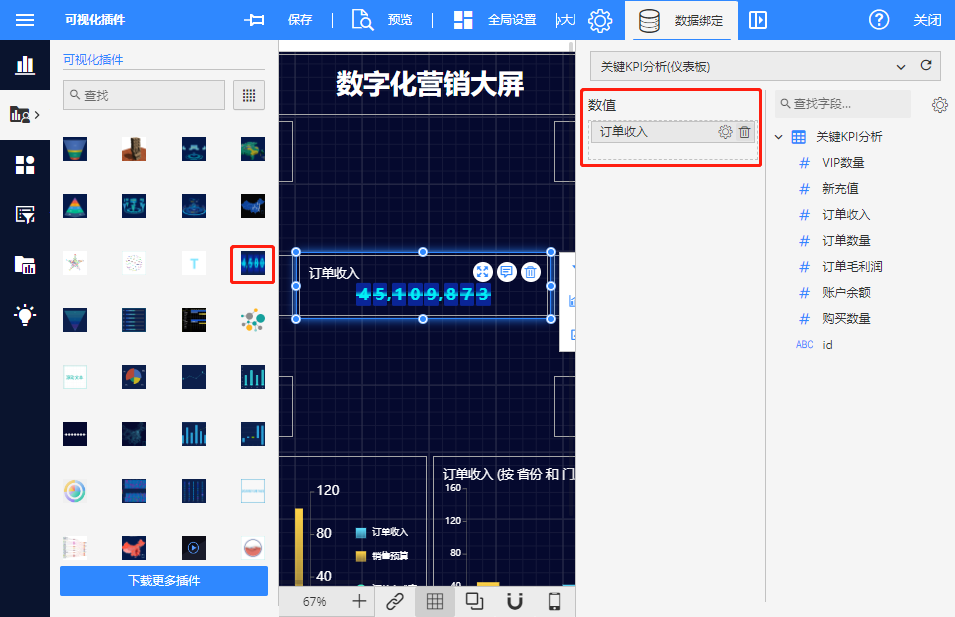Open 全局设置 in the top toolbar

click(494, 20)
